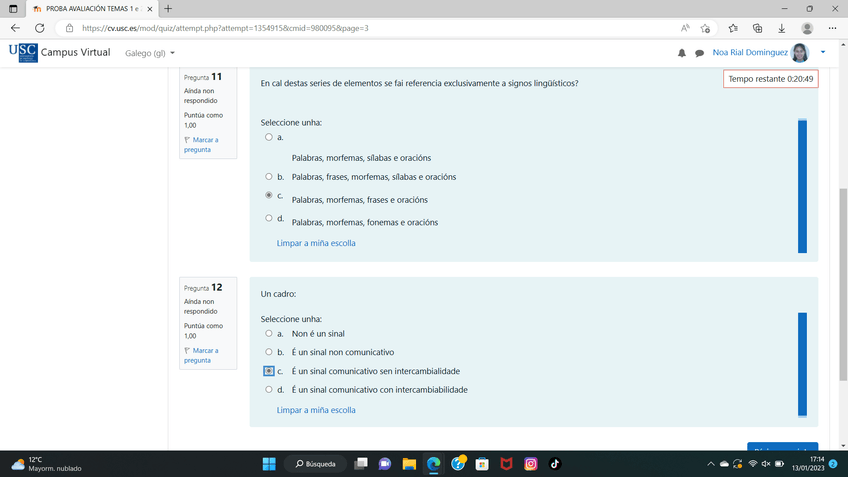Screen dimensions: 848x477
Task: Select option d Palabras, morfemas, fonemas e oracións
Action: click(269, 218)
